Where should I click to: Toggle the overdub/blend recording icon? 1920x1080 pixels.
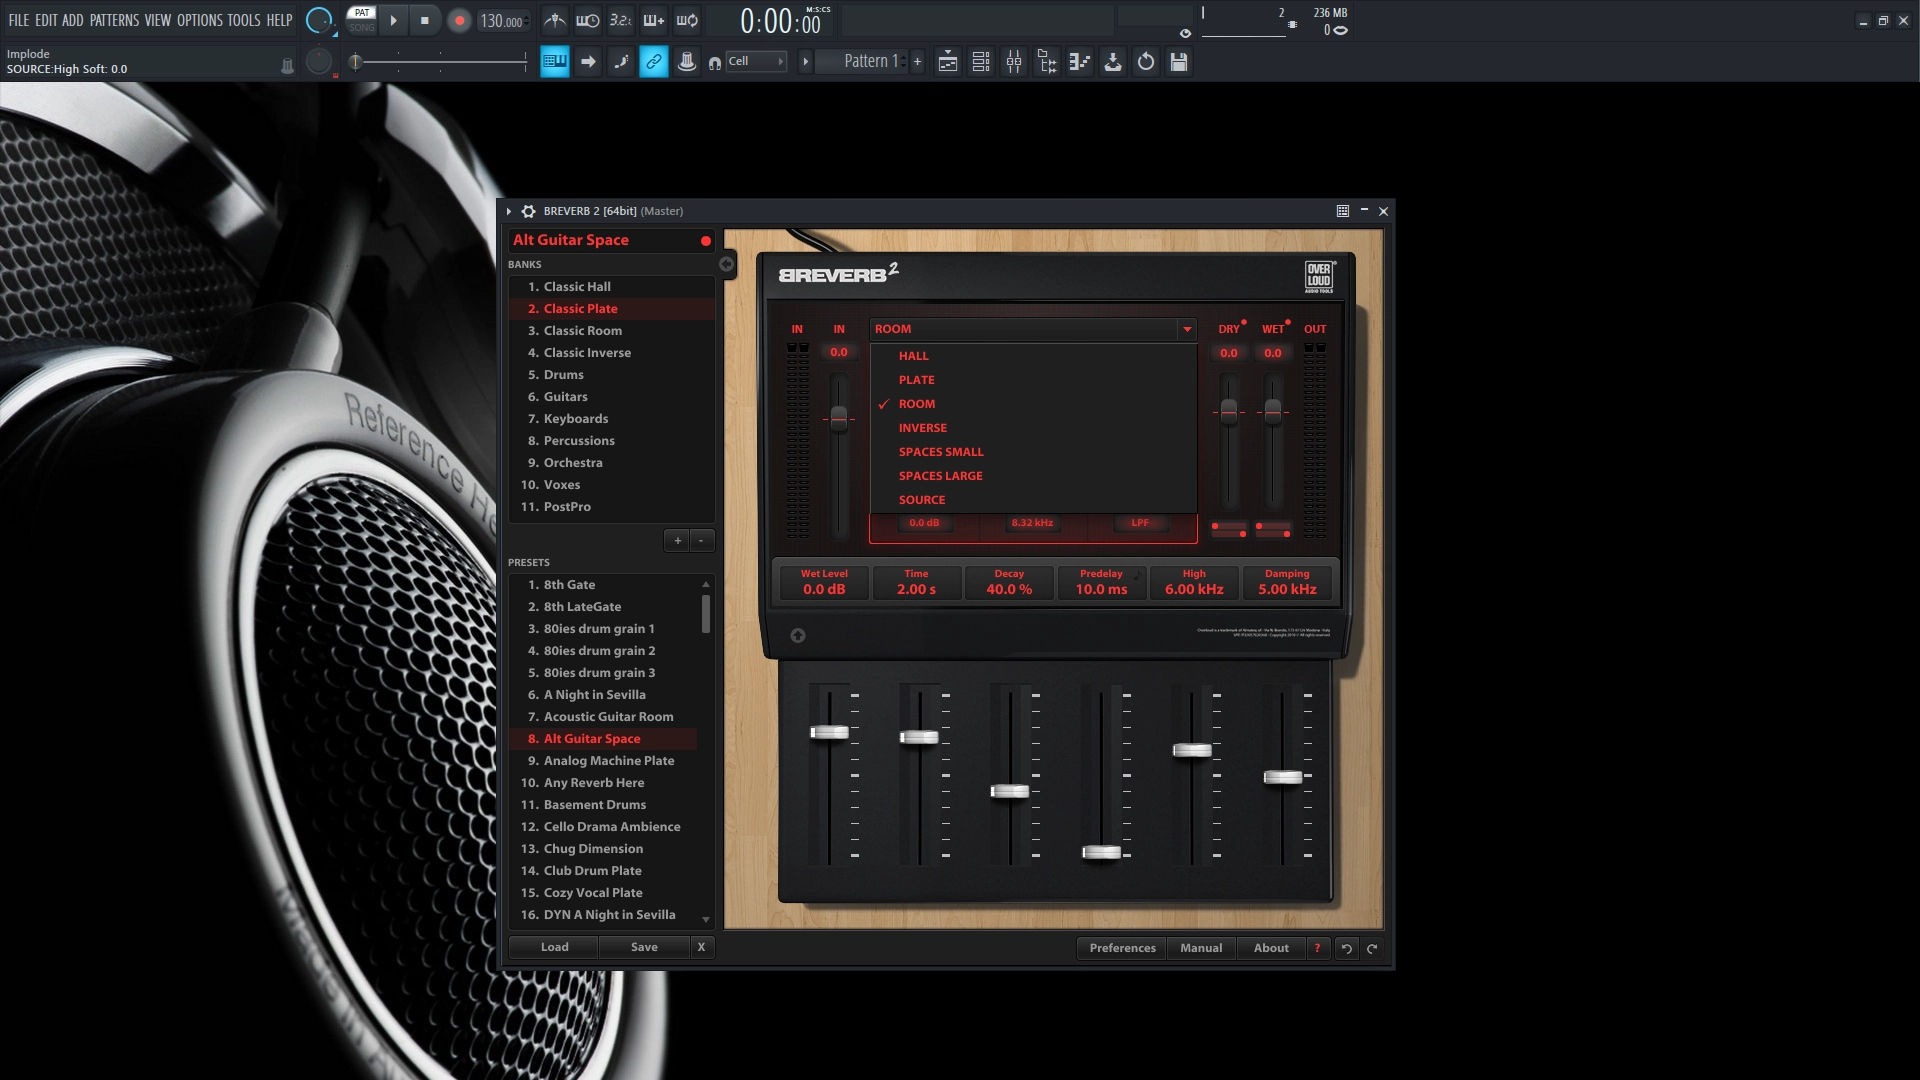point(654,20)
